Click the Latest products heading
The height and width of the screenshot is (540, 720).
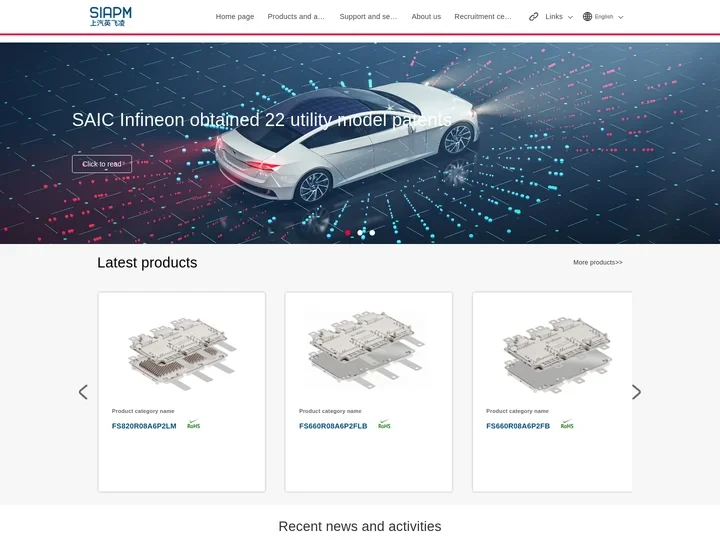[147, 263]
